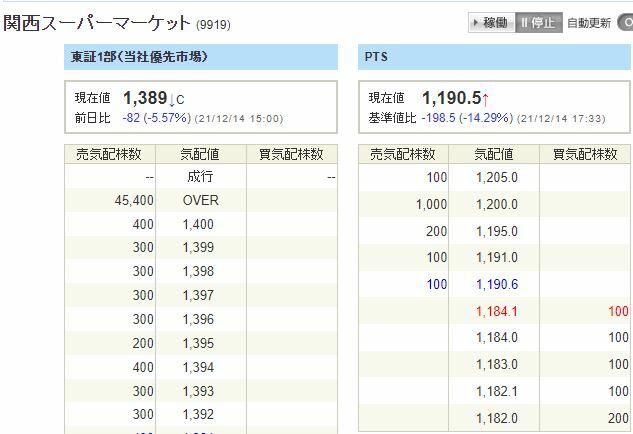Click the TSE timestamp 21/12/14 15:00
Image resolution: width=633 pixels, height=434 pixels.
(239, 119)
